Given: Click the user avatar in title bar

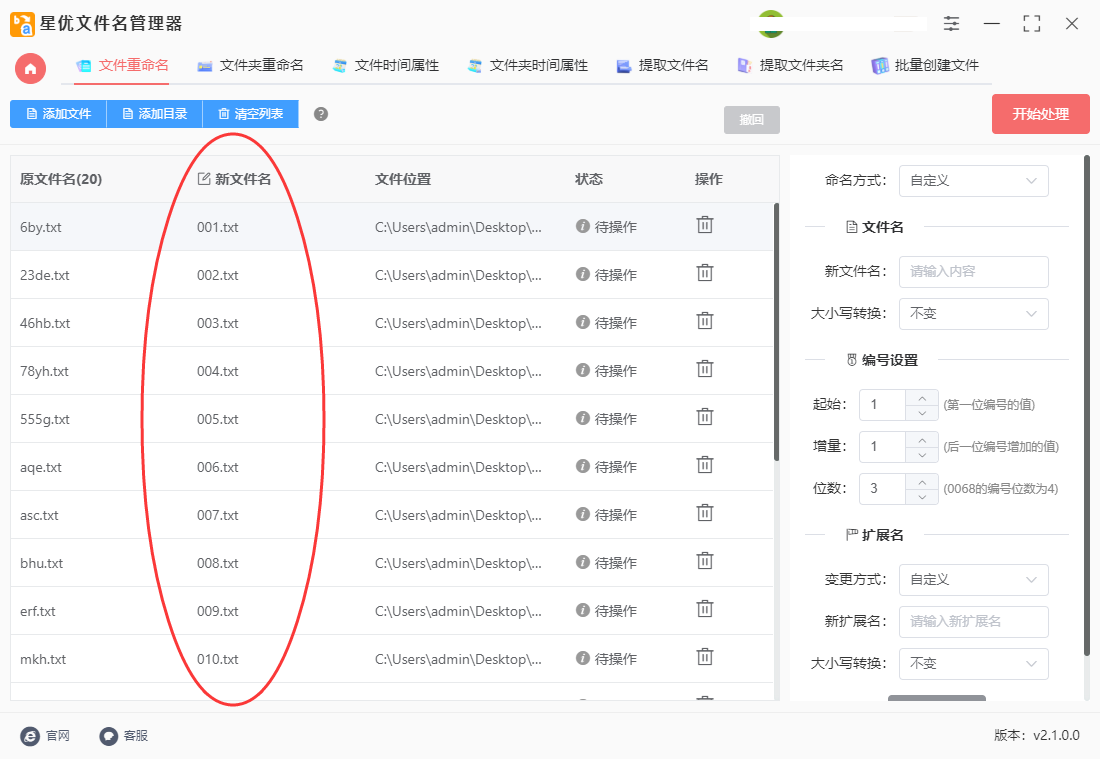Looking at the screenshot, I should (x=771, y=24).
